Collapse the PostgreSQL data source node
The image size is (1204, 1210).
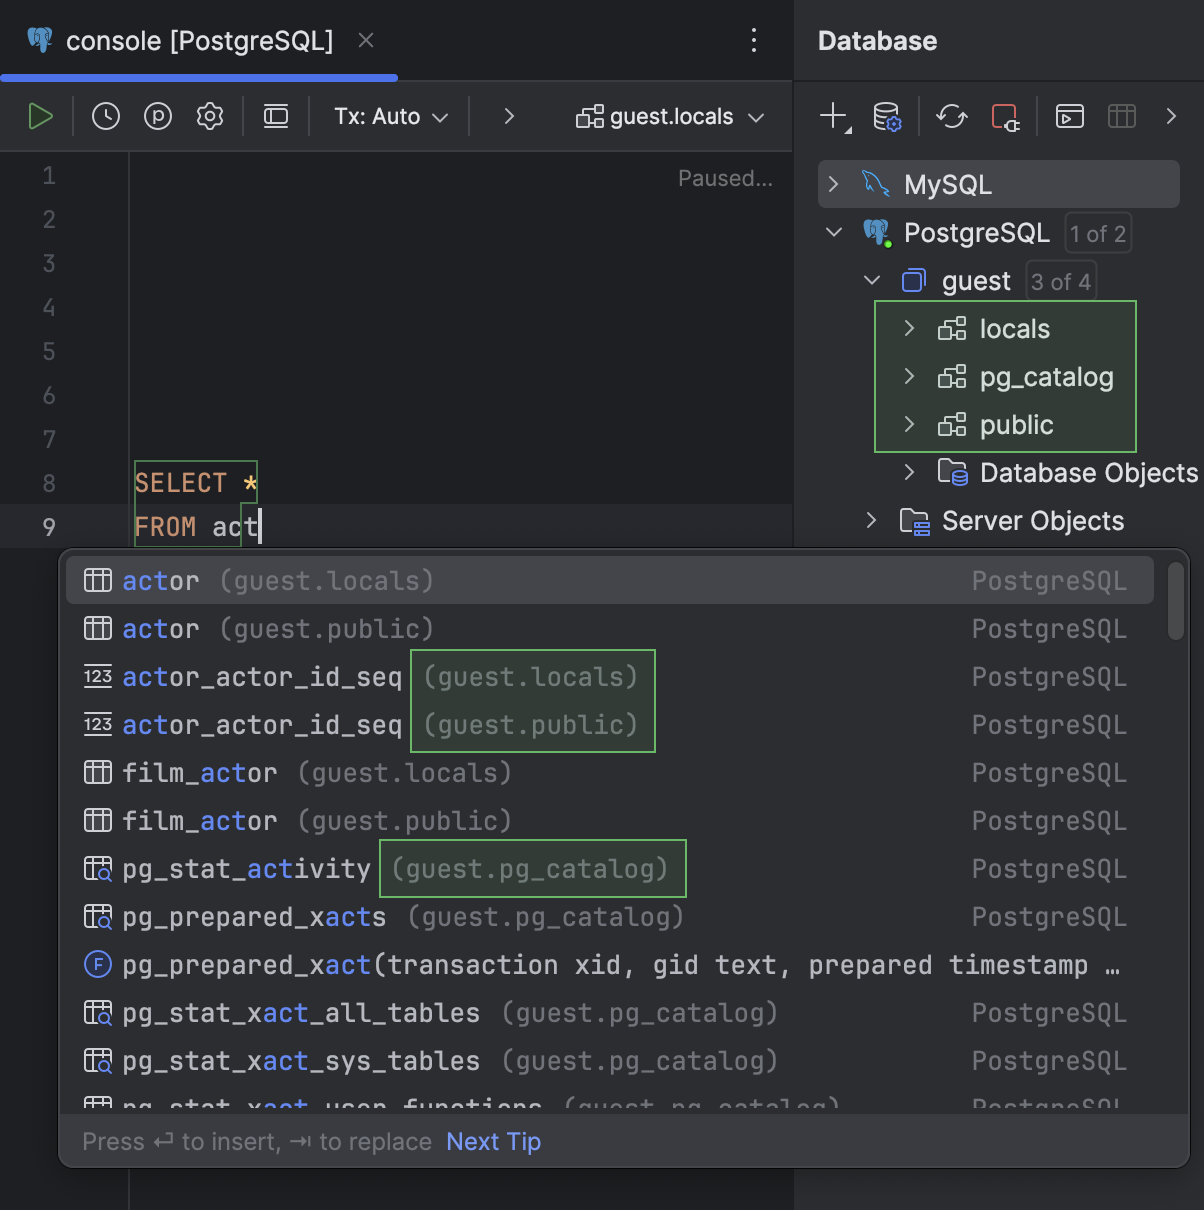click(x=834, y=232)
